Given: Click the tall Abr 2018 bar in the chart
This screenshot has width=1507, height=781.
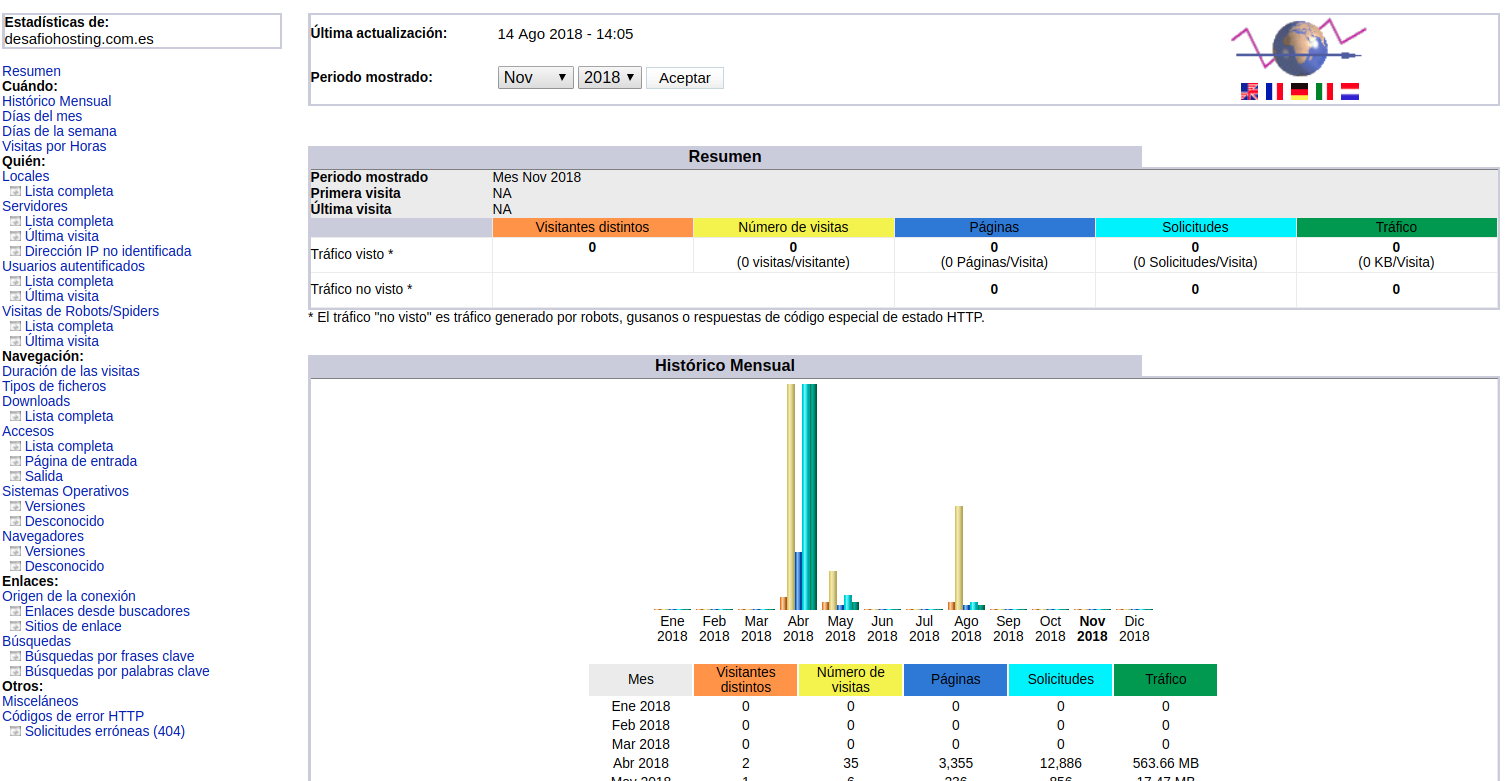Looking at the screenshot, I should coord(809,495).
